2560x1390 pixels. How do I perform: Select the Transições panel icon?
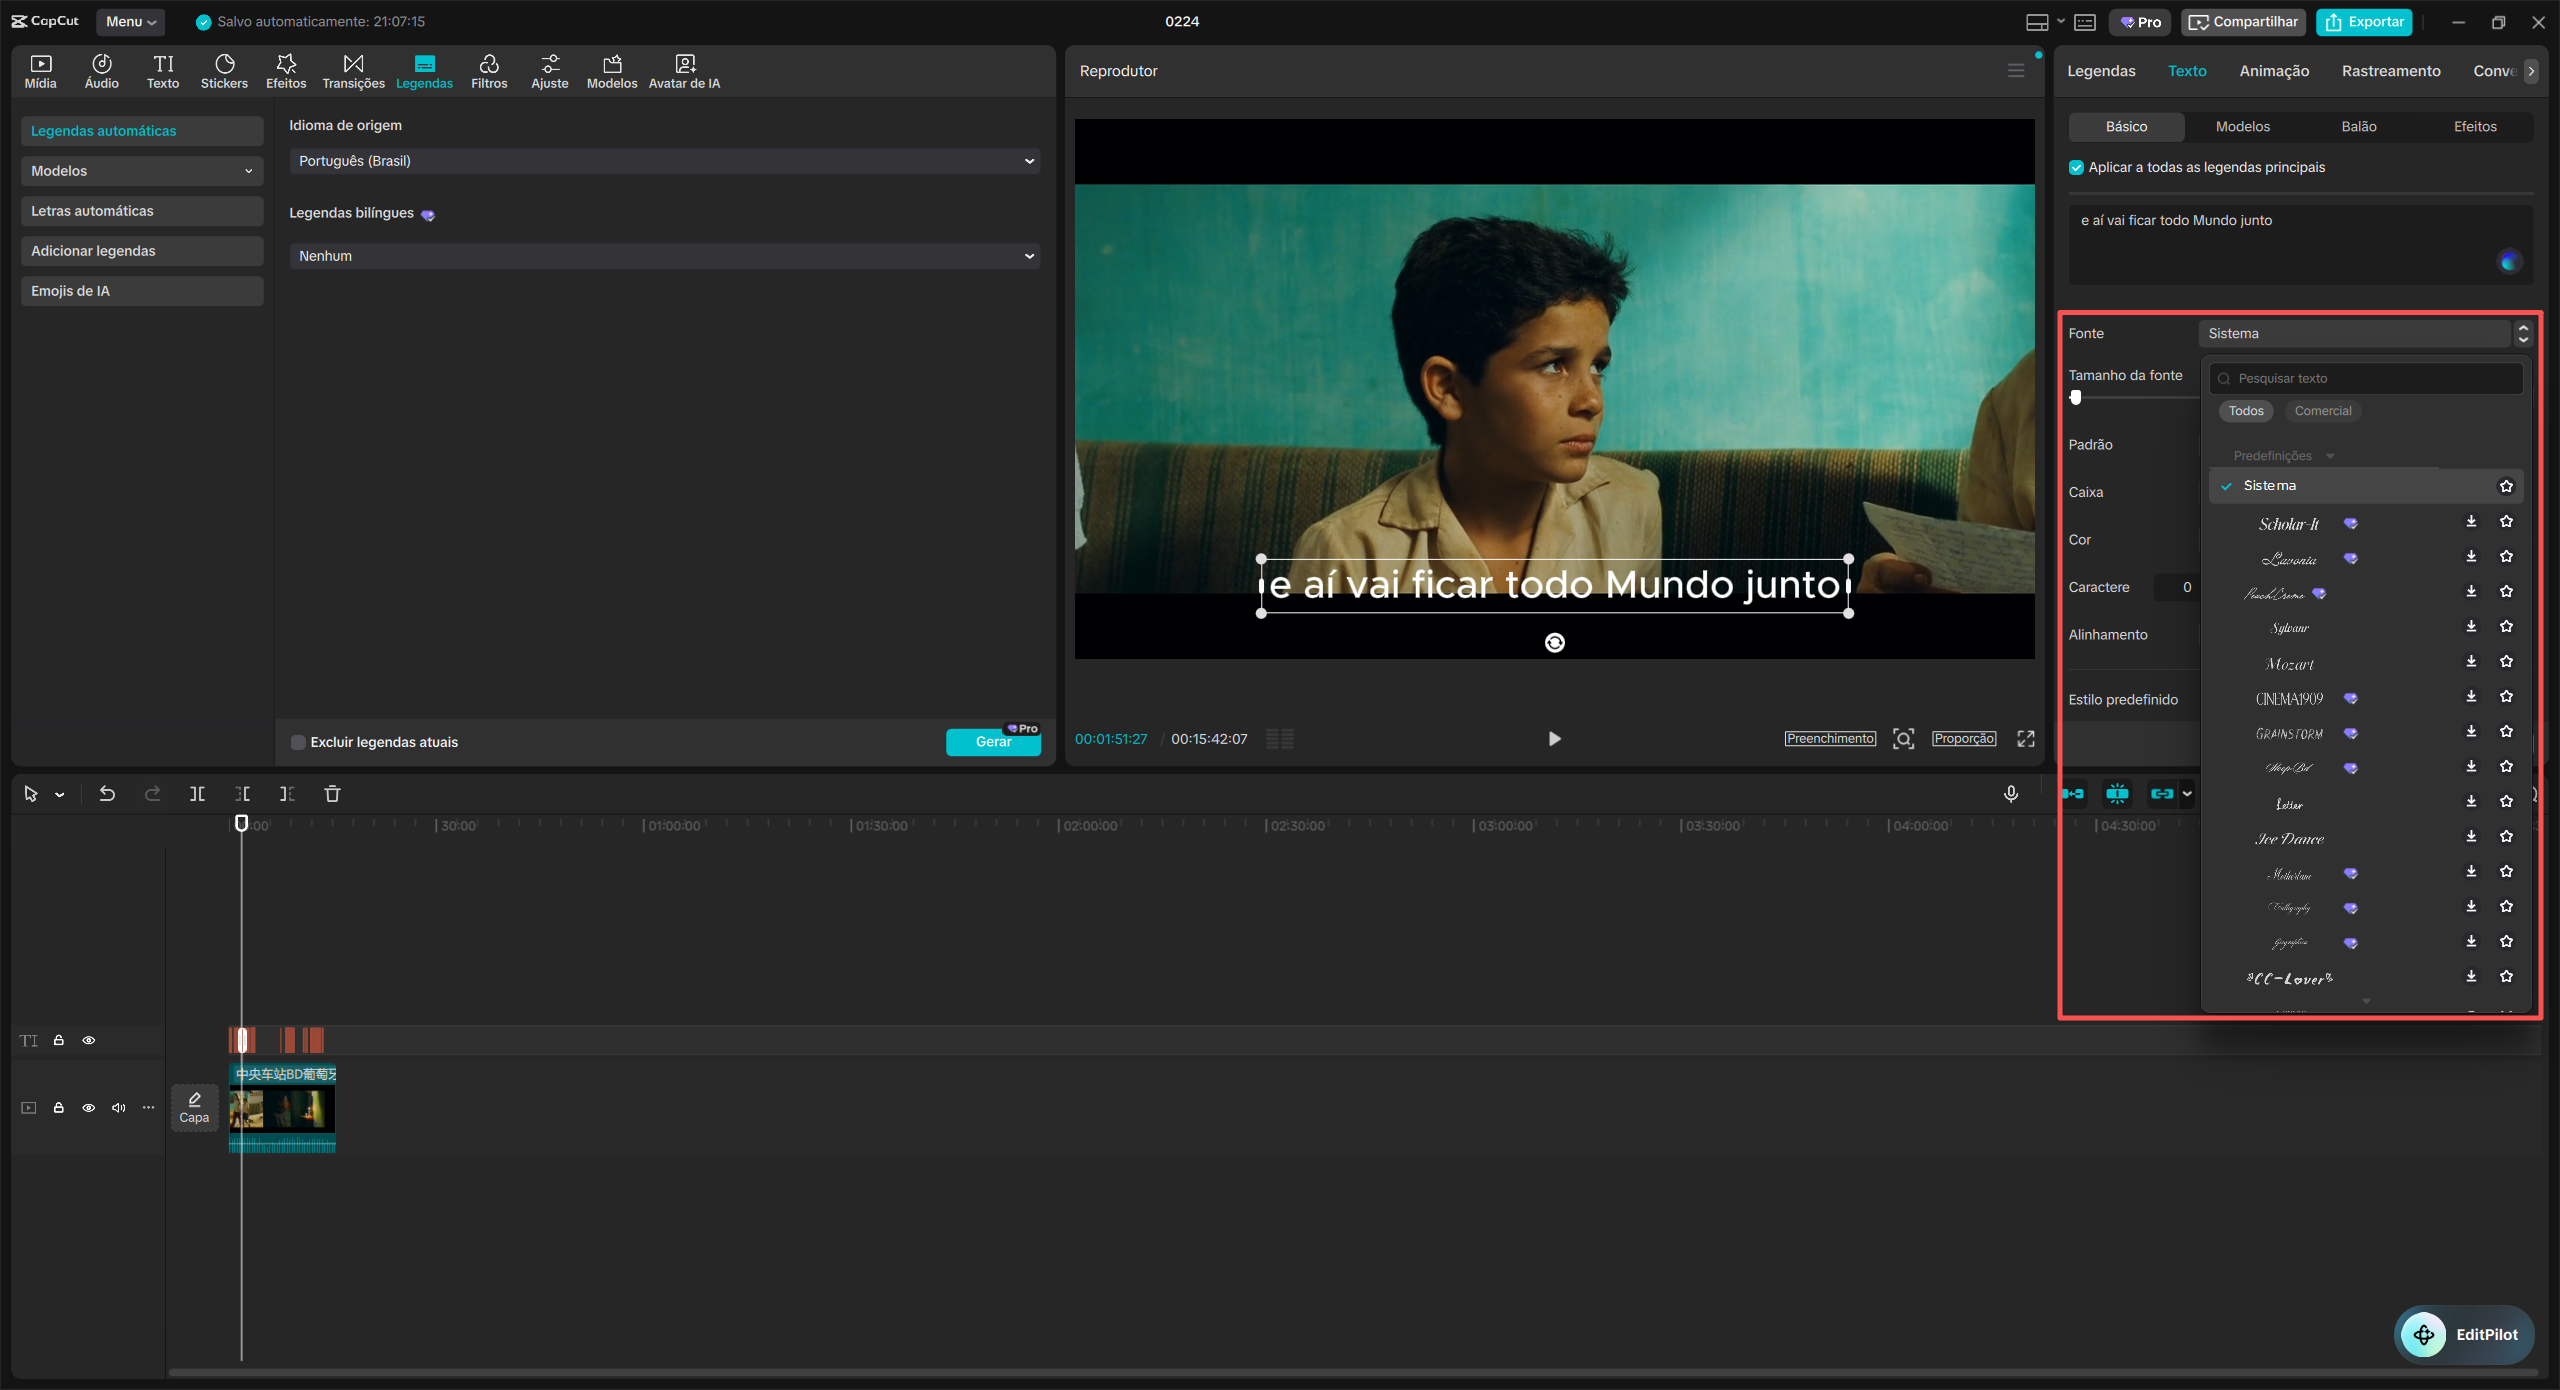pyautogui.click(x=352, y=70)
